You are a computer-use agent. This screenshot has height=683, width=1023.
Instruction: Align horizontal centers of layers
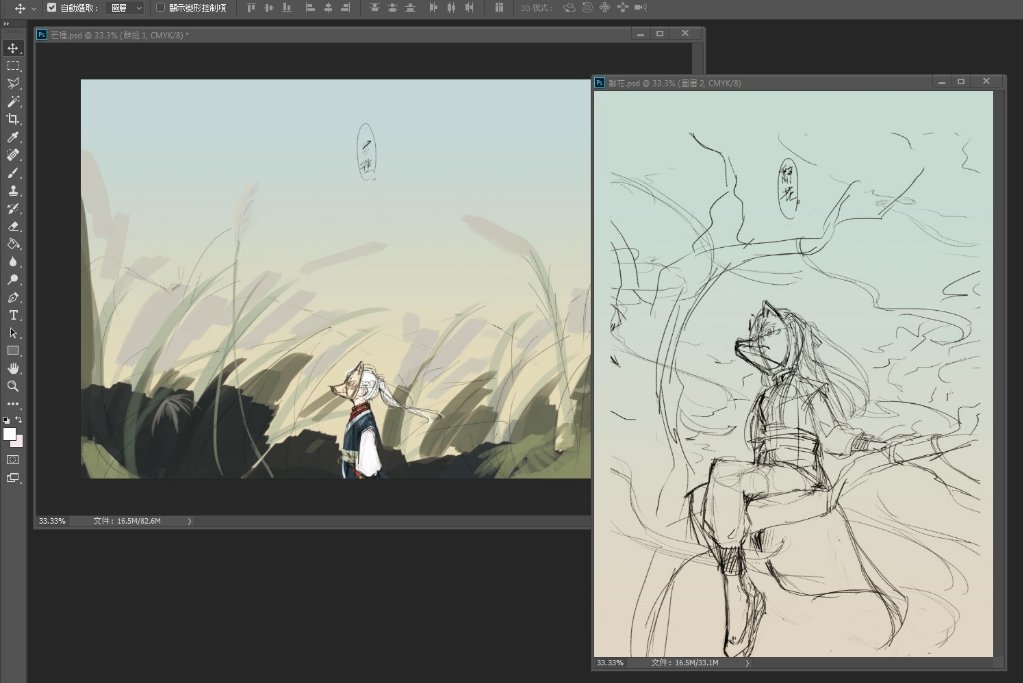pyautogui.click(x=328, y=8)
